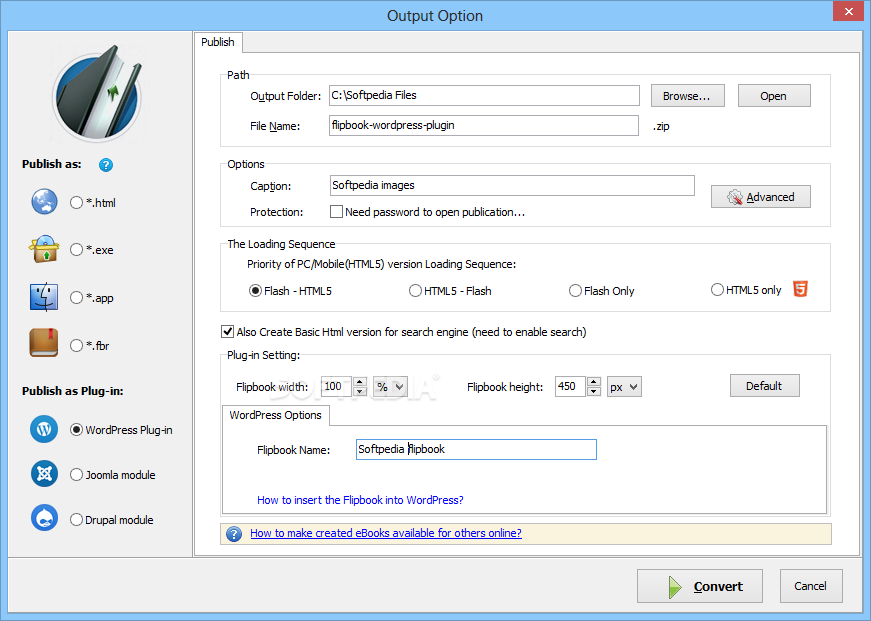Open the flipbook height unit dropdown
Screen dimensions: 871x621
point(624,387)
